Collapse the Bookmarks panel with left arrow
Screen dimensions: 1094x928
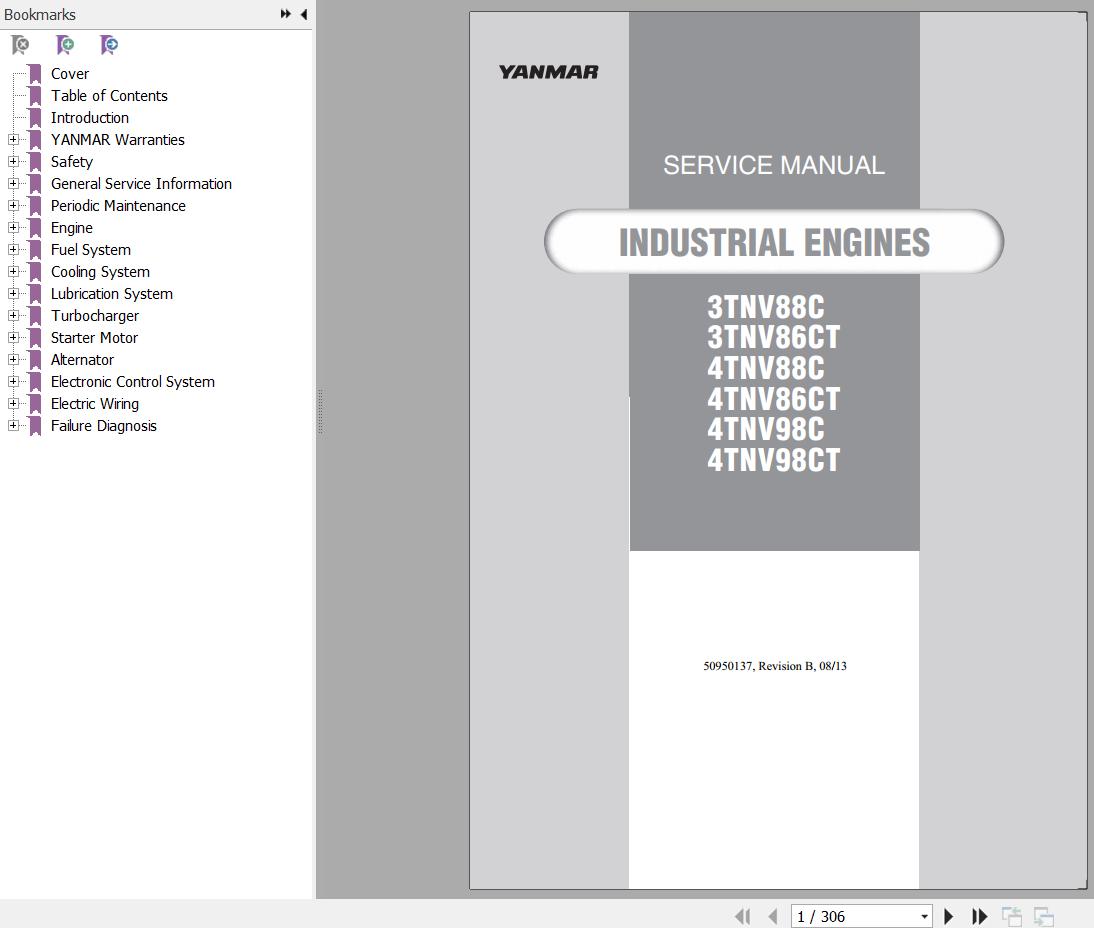(x=303, y=14)
